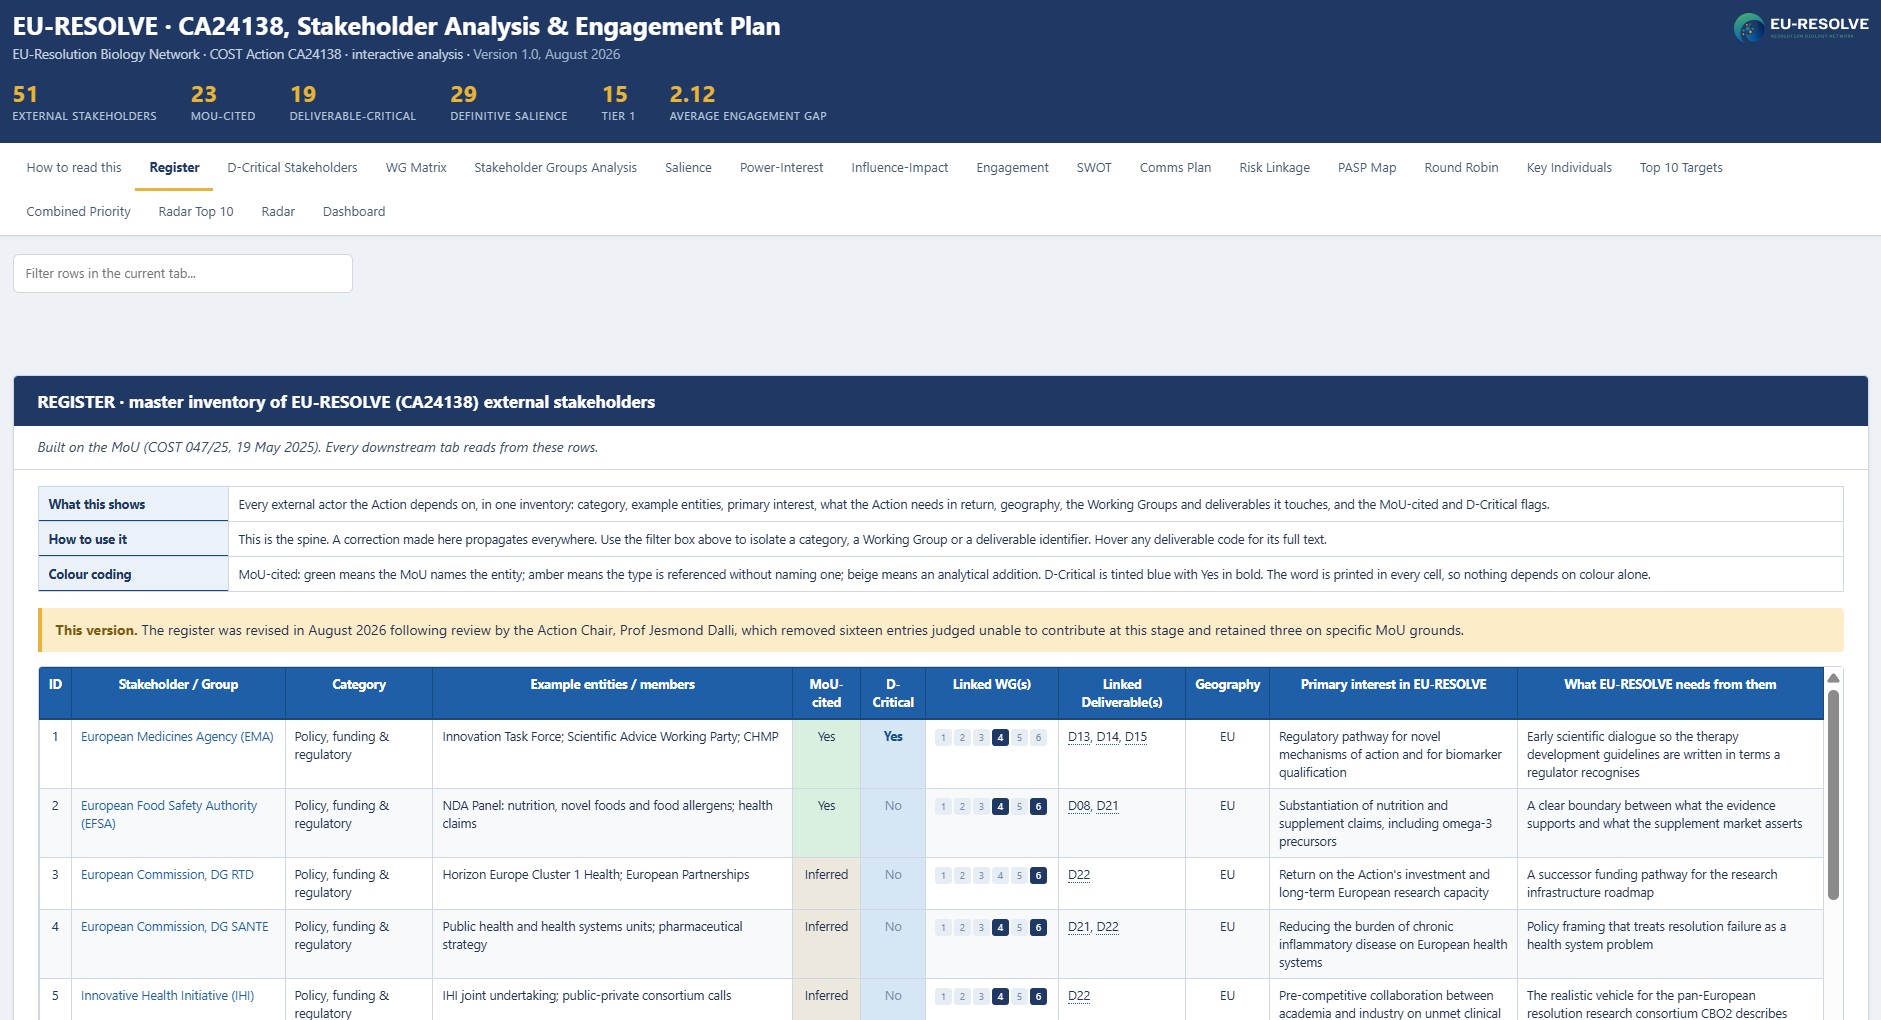Open the Influence-Impact tab
The image size is (1881, 1020).
click(x=899, y=168)
